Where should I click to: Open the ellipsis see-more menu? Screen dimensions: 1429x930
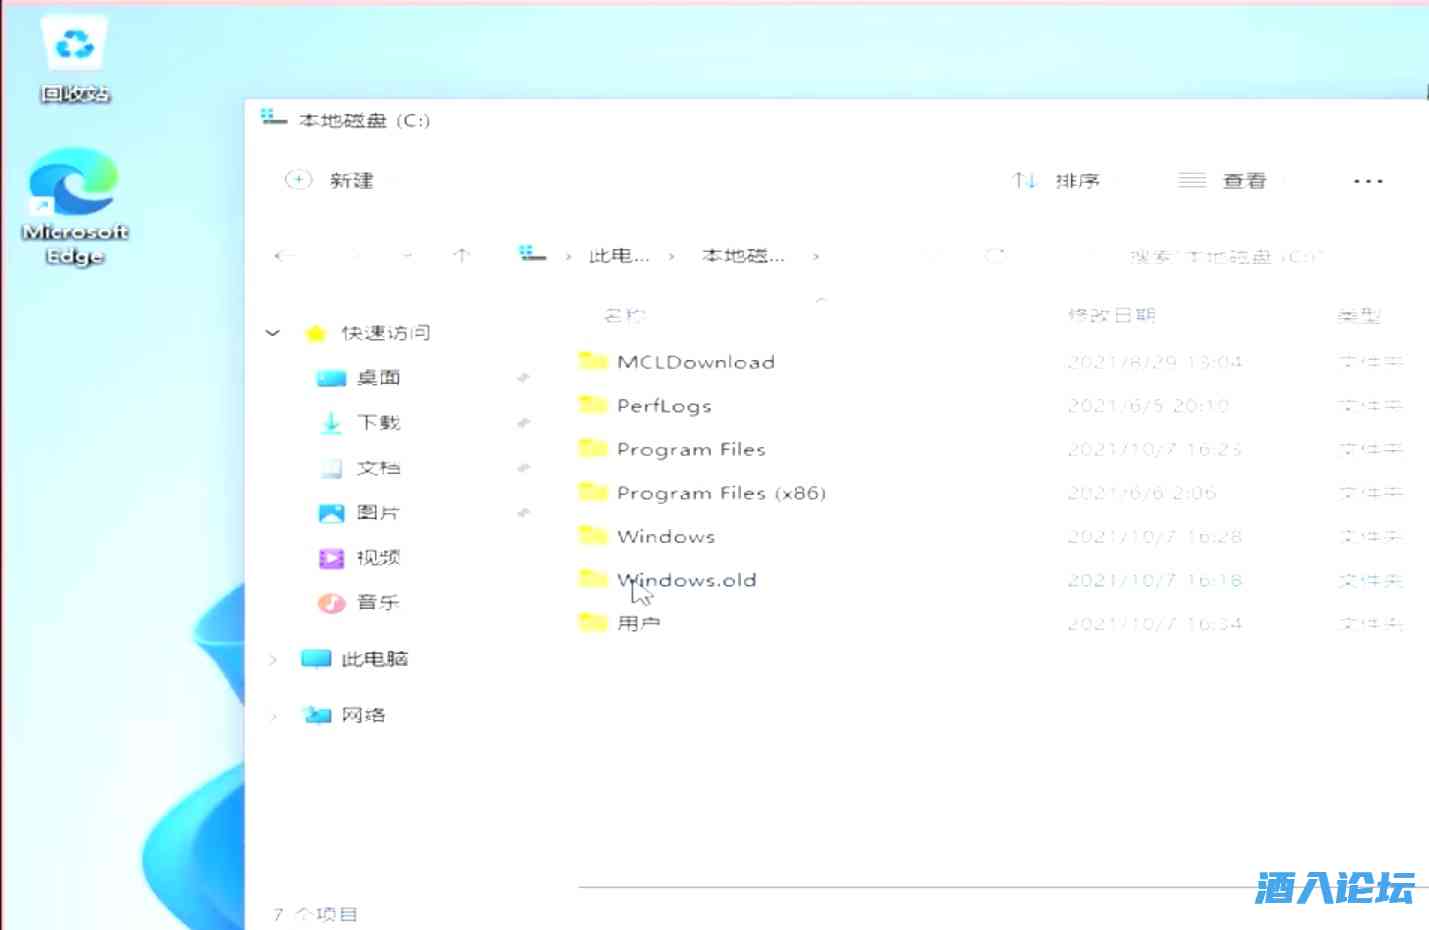point(1366,180)
